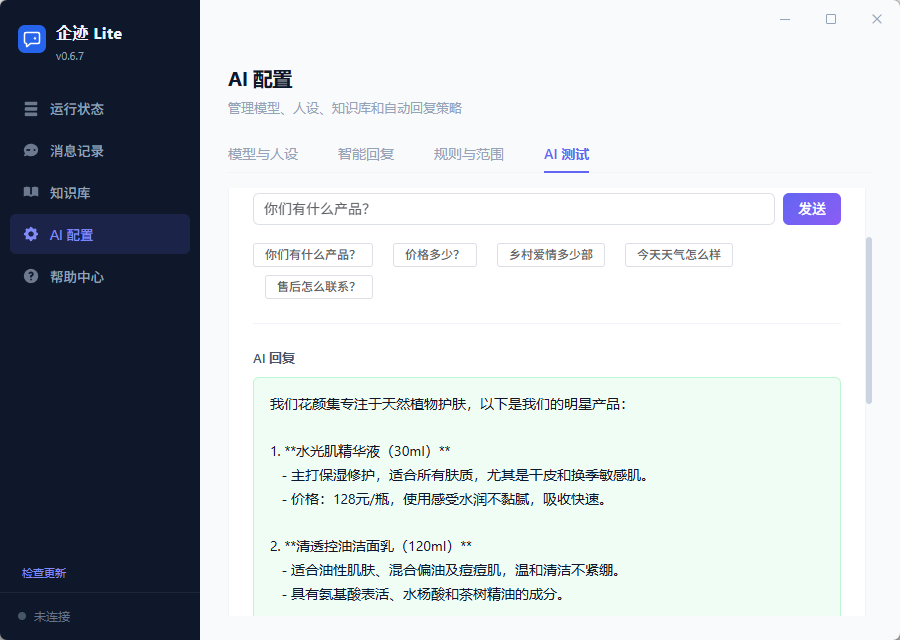Select the 乡村爱情多少部 test question

pyautogui.click(x=551, y=255)
